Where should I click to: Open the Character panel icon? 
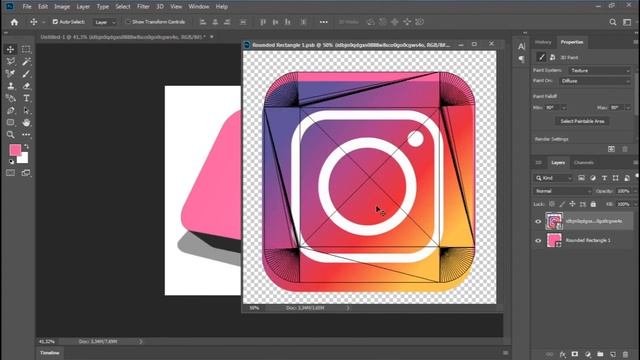point(522,47)
